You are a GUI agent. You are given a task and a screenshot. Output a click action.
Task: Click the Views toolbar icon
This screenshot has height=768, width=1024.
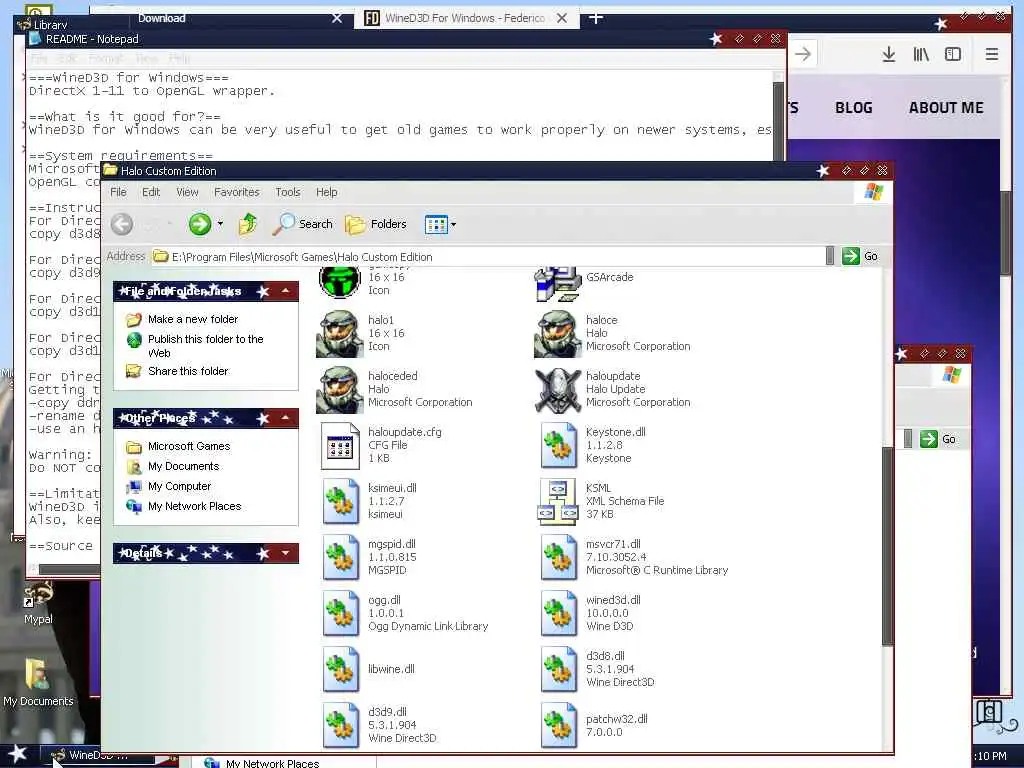point(436,225)
